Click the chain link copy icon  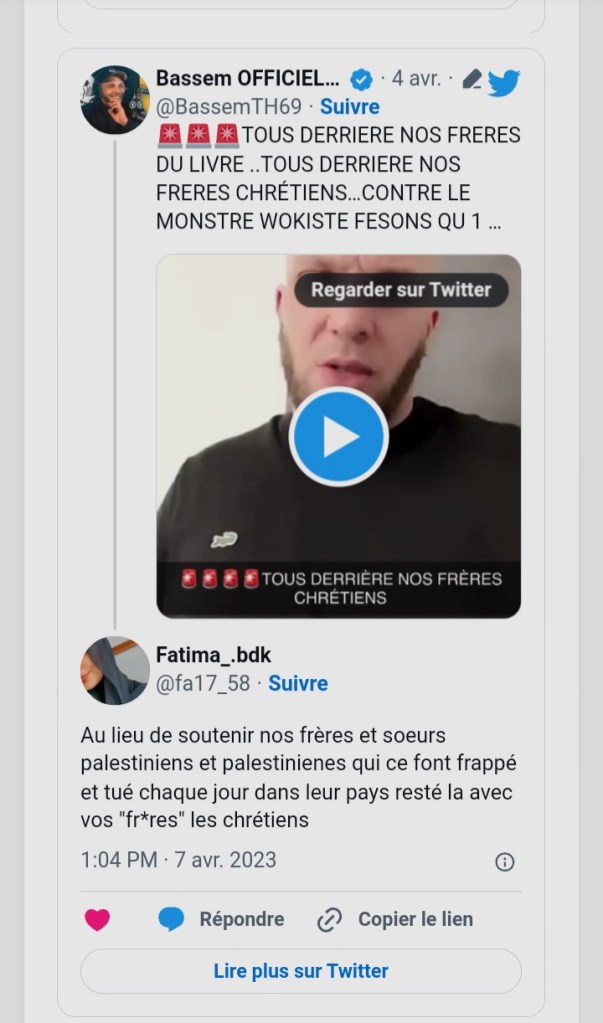click(330, 920)
